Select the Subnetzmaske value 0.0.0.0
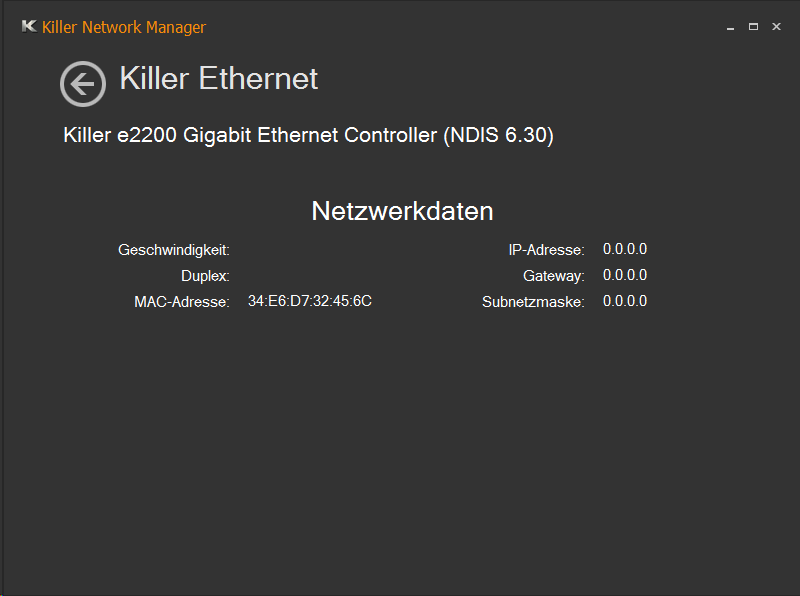Image resolution: width=800 pixels, height=596 pixels. [x=625, y=301]
